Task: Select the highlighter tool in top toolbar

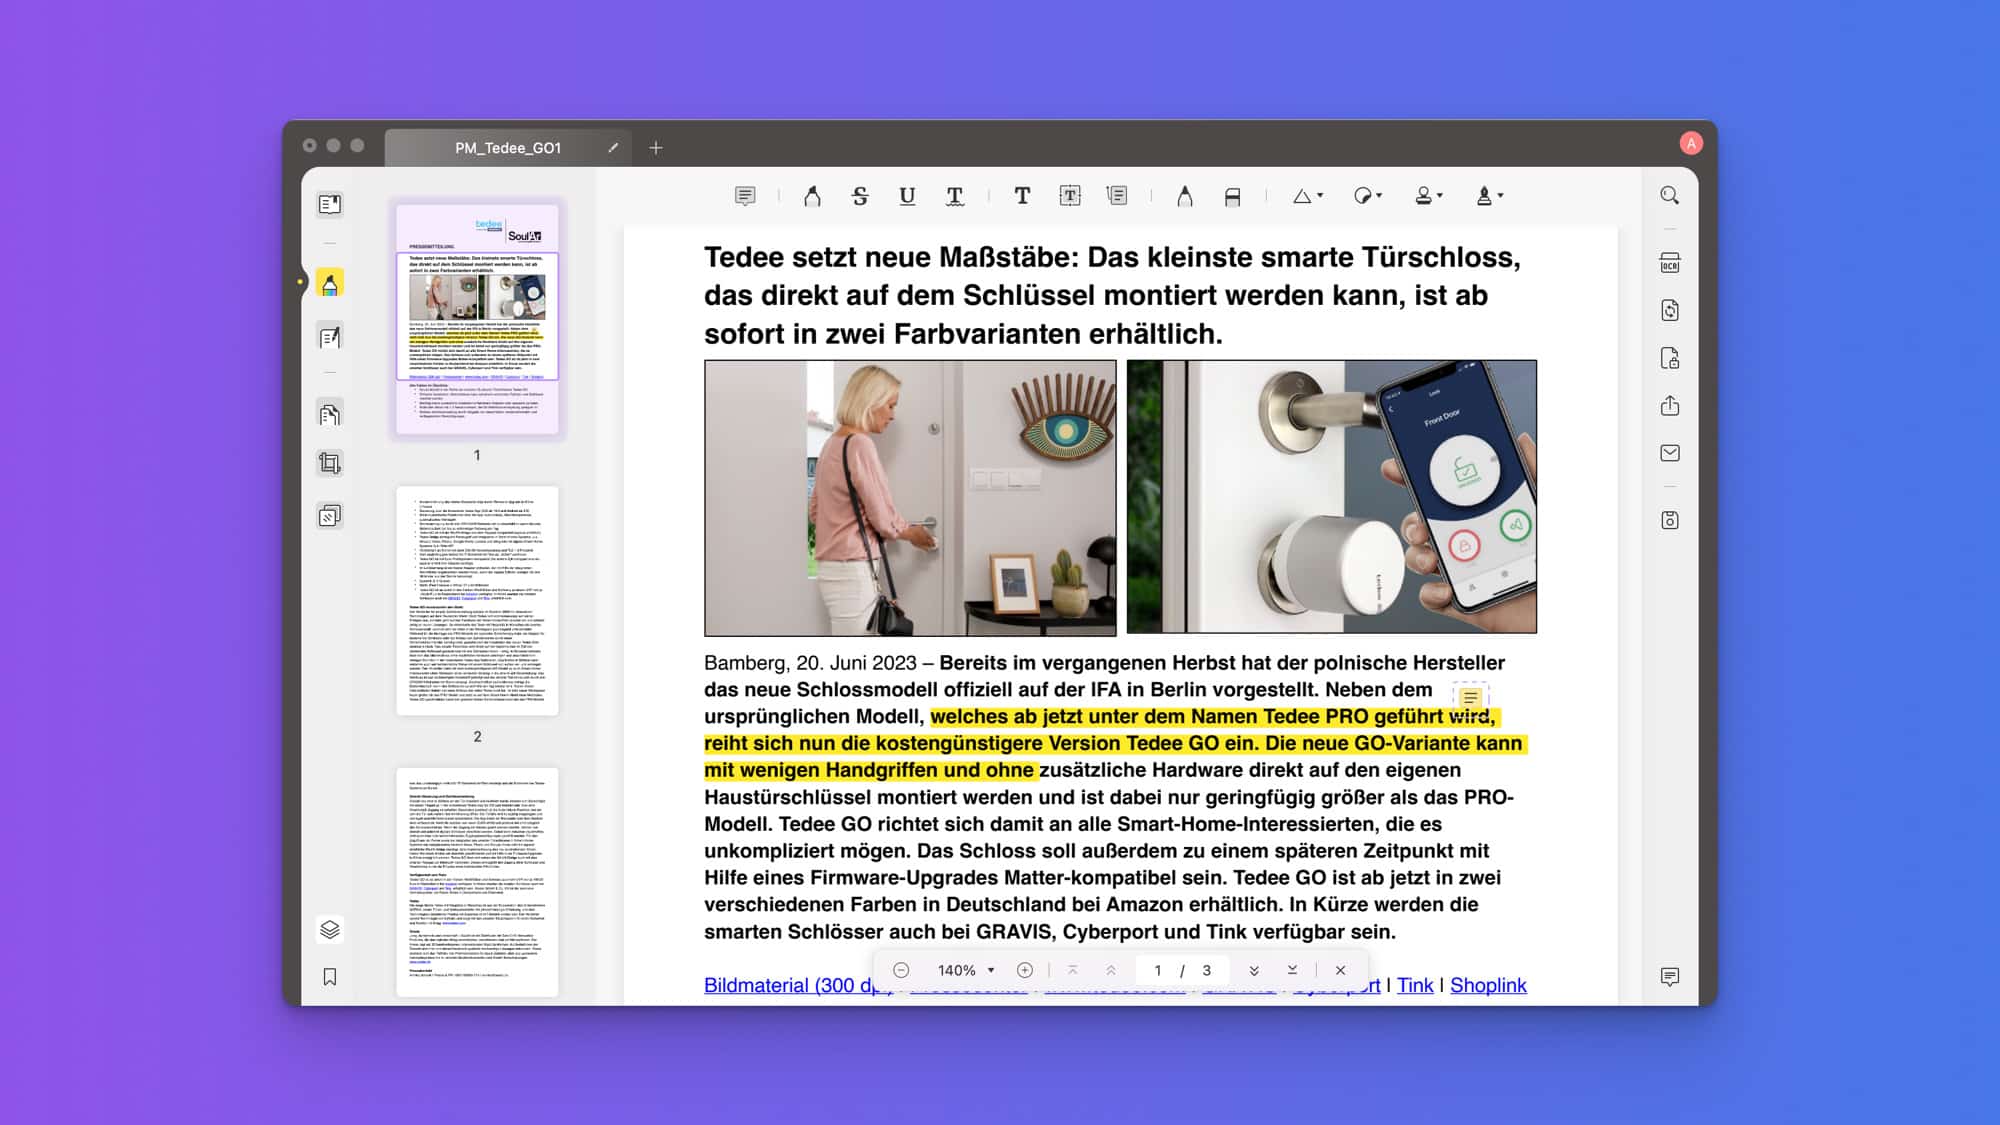Action: coord(812,196)
